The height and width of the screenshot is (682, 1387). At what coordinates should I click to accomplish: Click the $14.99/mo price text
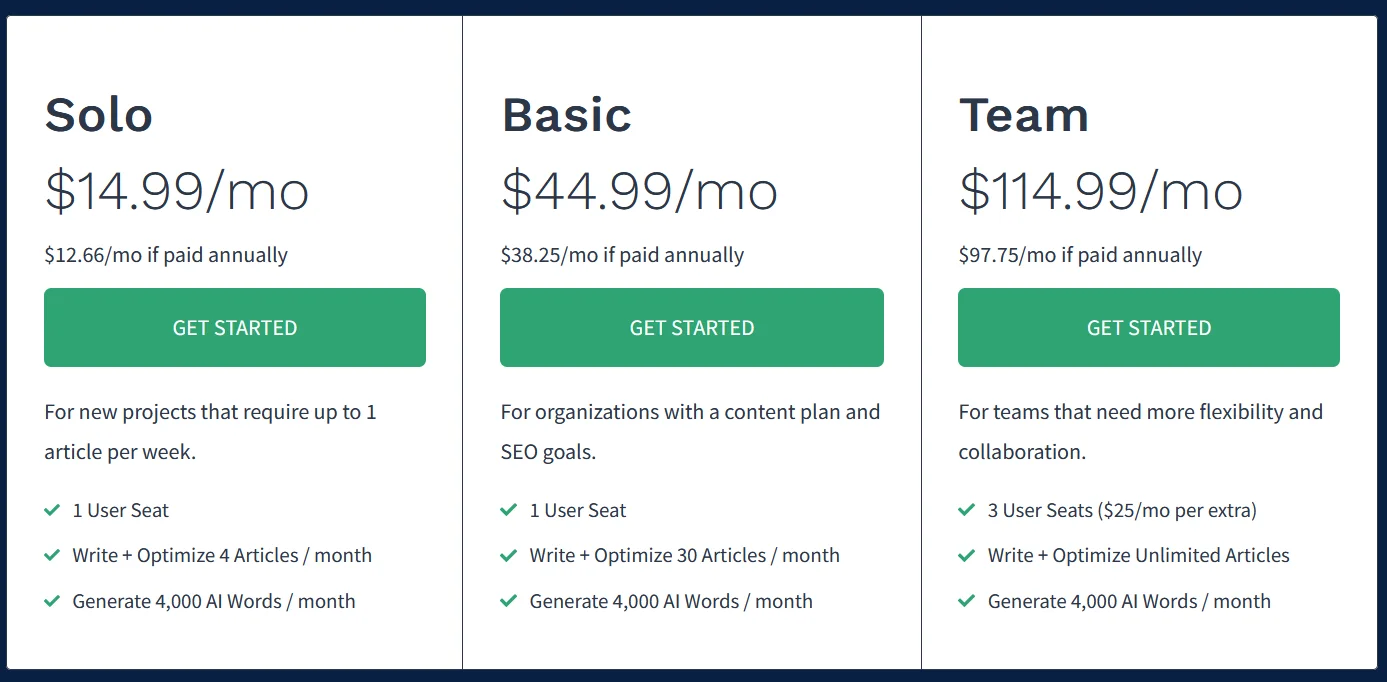coord(177,190)
